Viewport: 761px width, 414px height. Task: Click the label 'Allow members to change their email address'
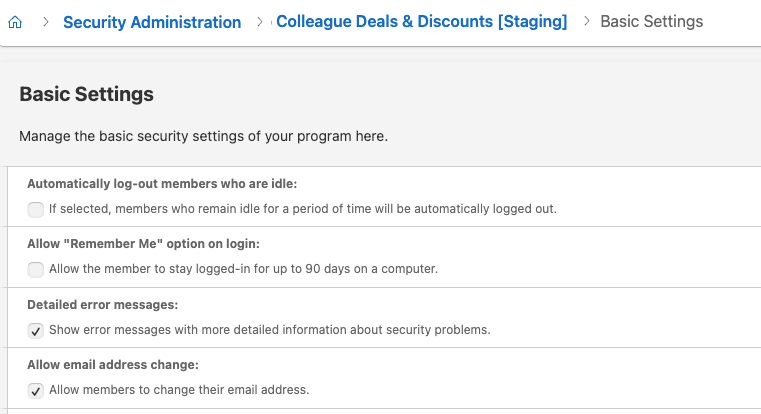coord(179,390)
